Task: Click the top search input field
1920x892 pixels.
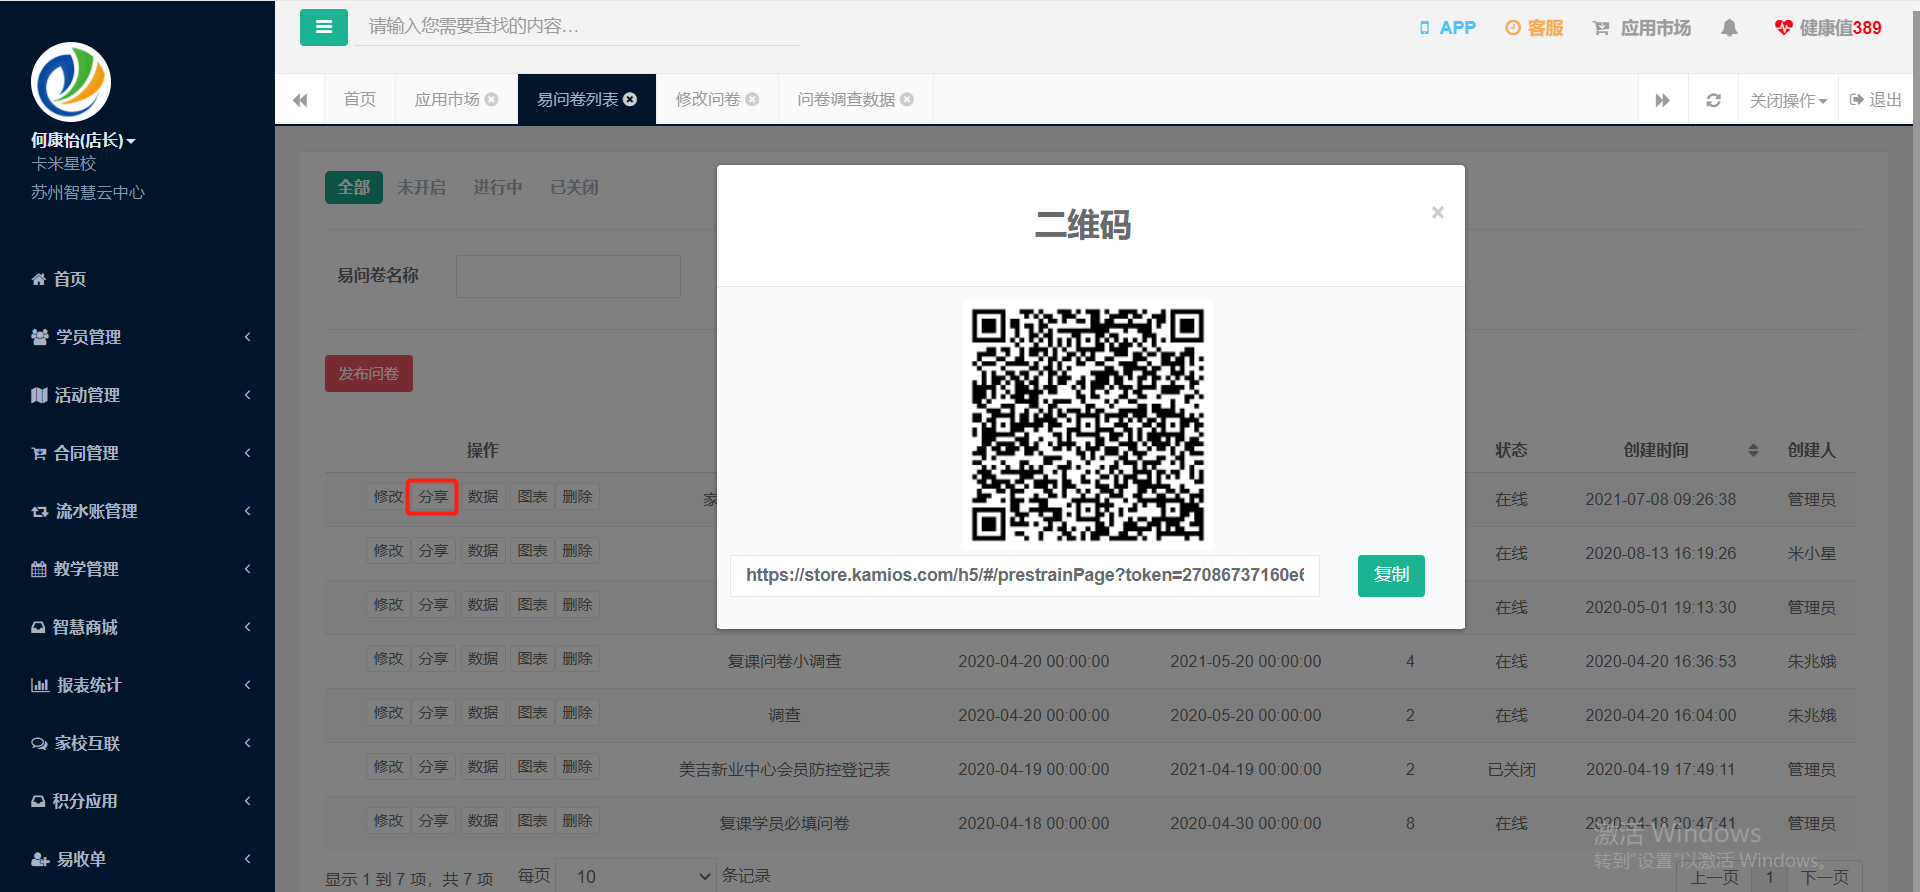Action: click(x=577, y=27)
